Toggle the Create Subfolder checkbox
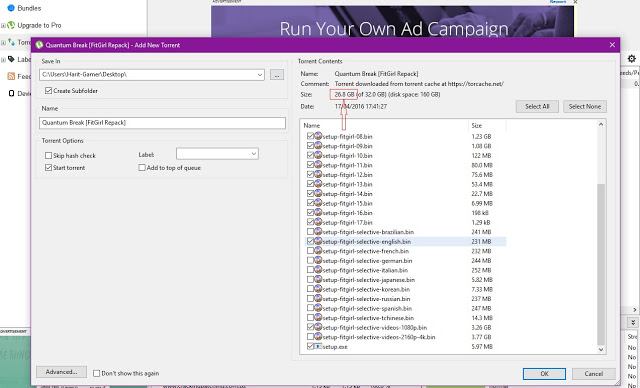This screenshot has width=640, height=388. coord(49,91)
